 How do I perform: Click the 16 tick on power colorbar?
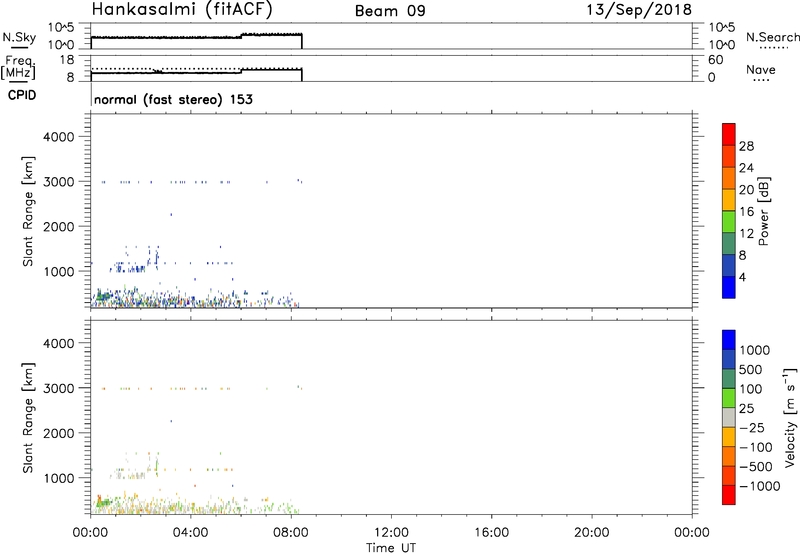point(746,212)
